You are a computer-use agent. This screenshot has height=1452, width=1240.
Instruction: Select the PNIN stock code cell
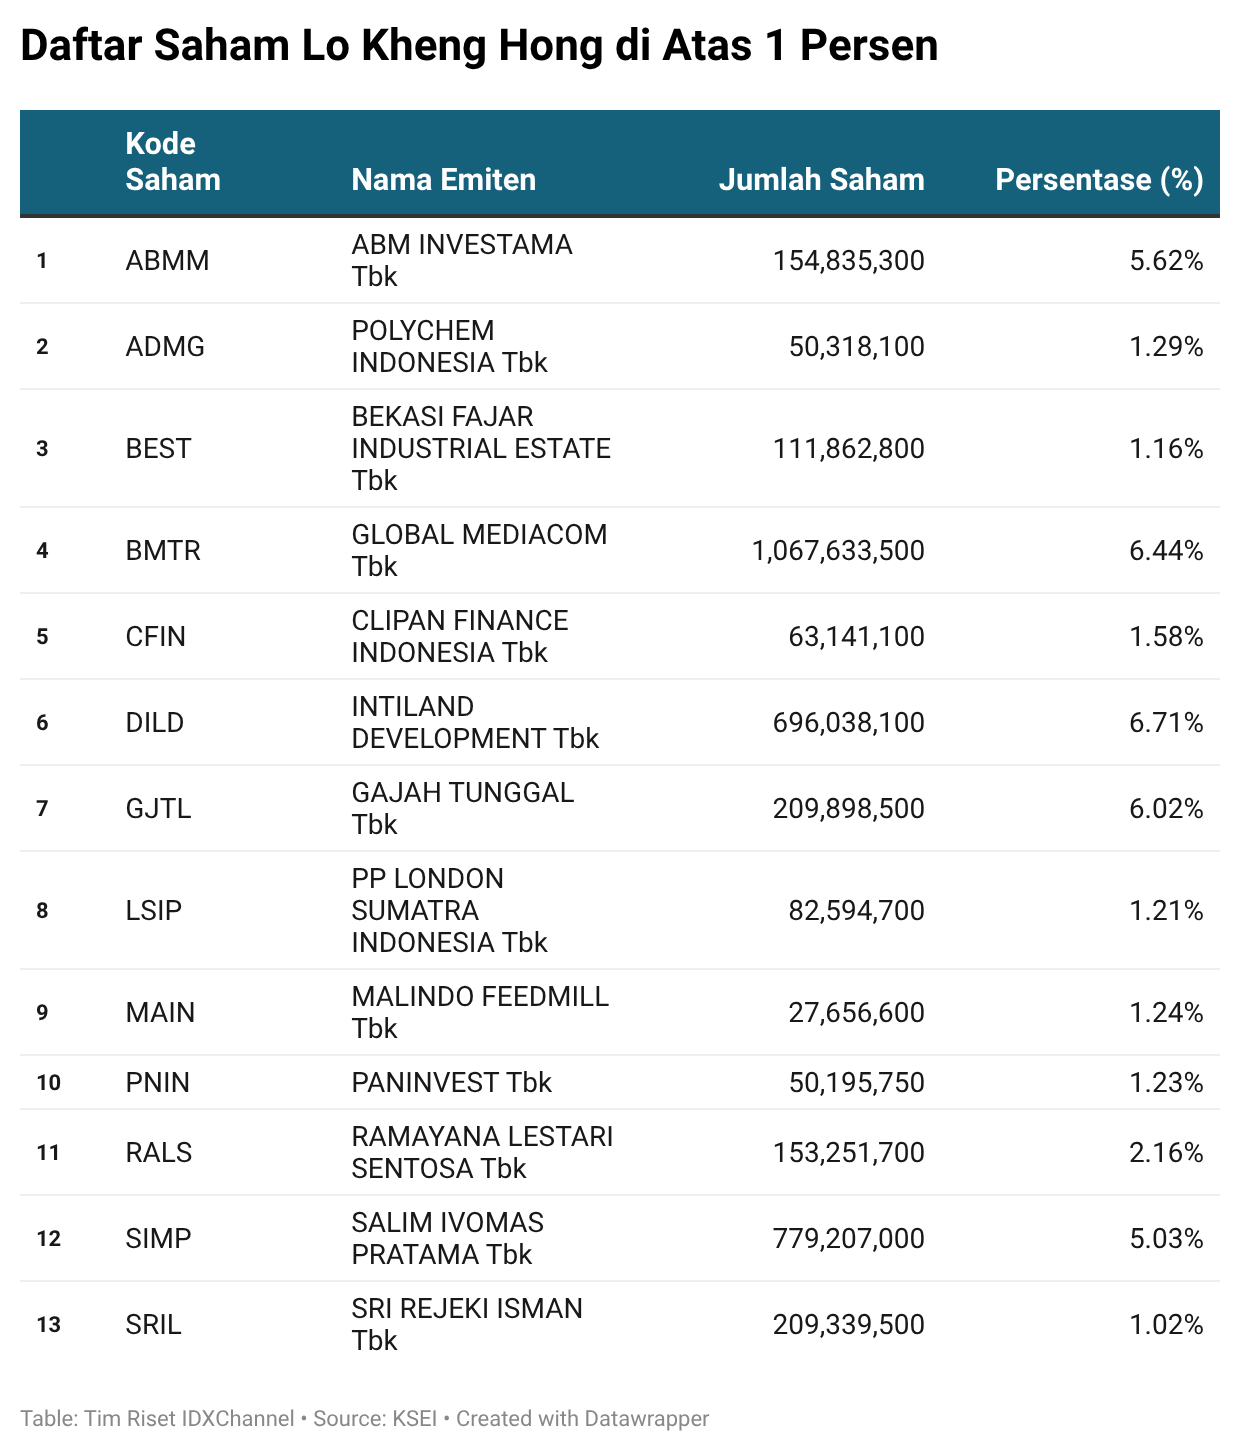(157, 1083)
